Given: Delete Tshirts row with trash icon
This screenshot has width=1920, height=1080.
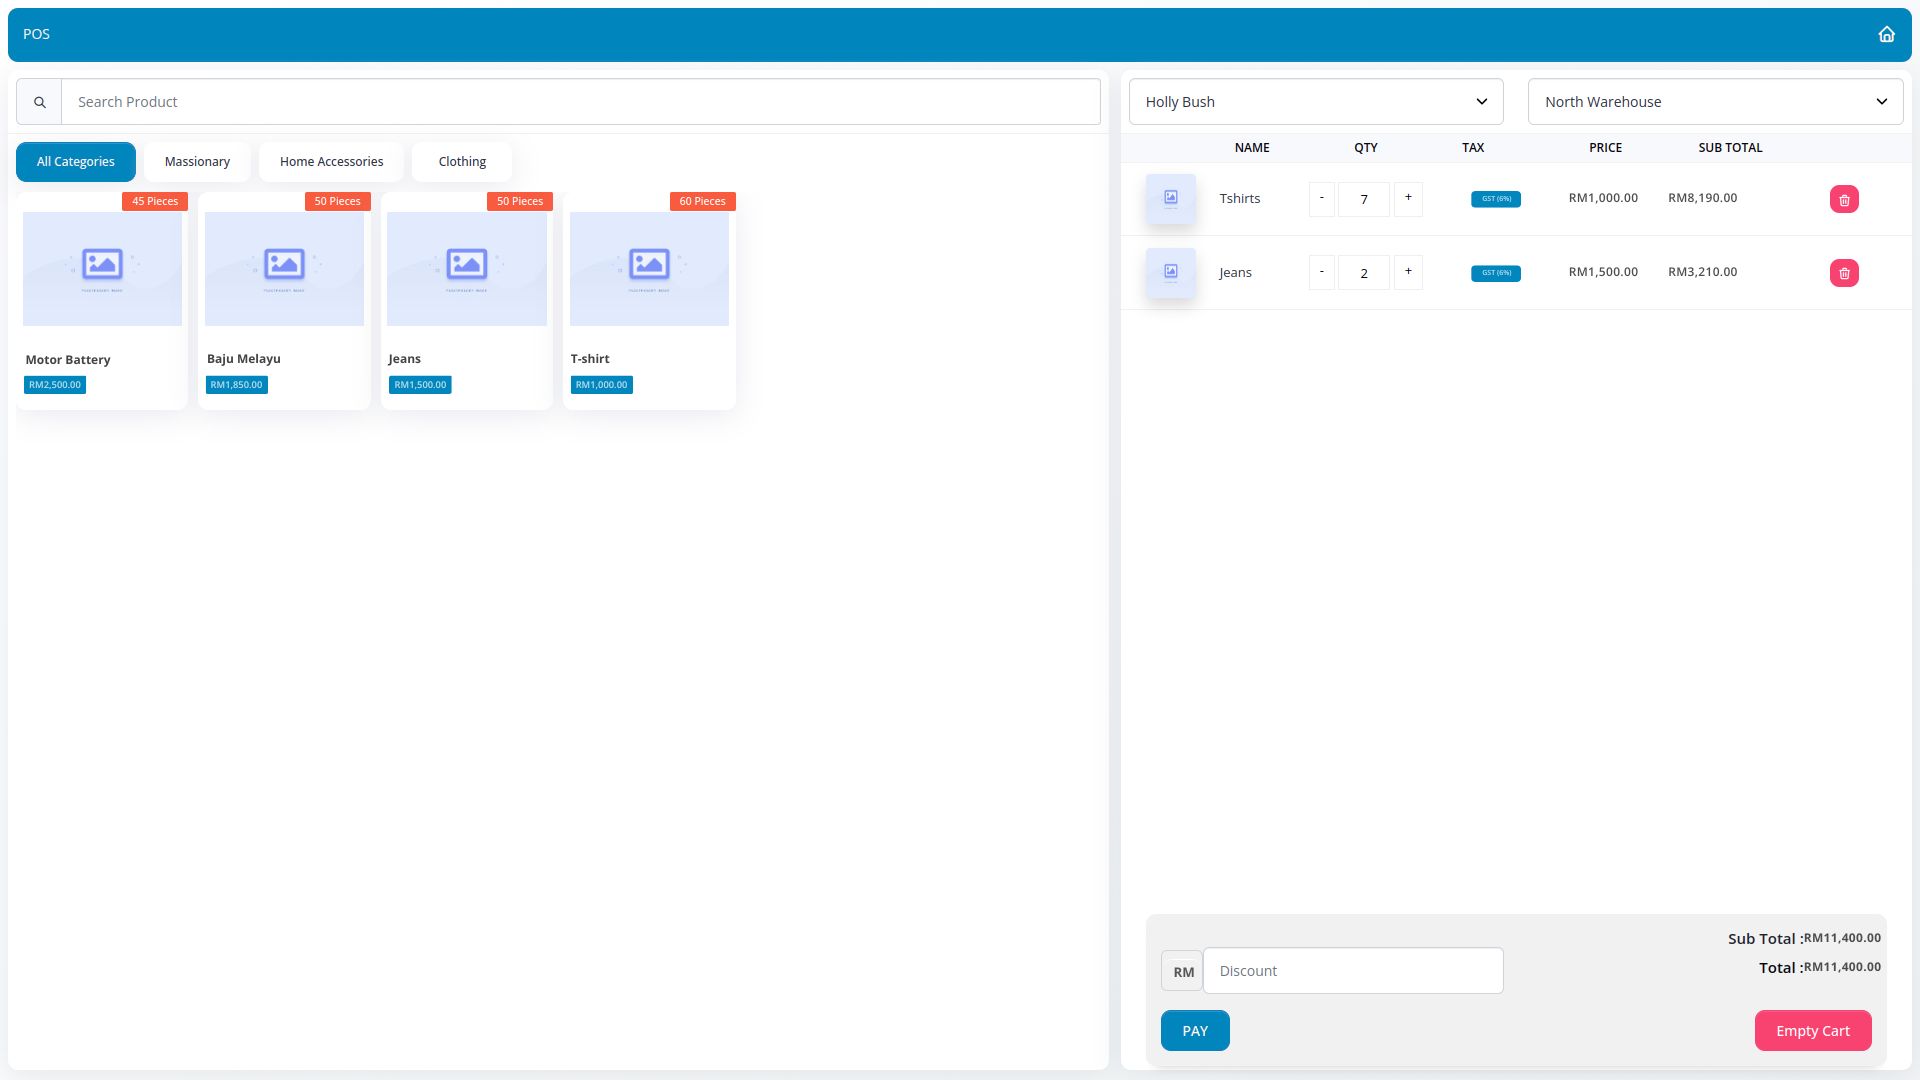Looking at the screenshot, I should (1844, 199).
